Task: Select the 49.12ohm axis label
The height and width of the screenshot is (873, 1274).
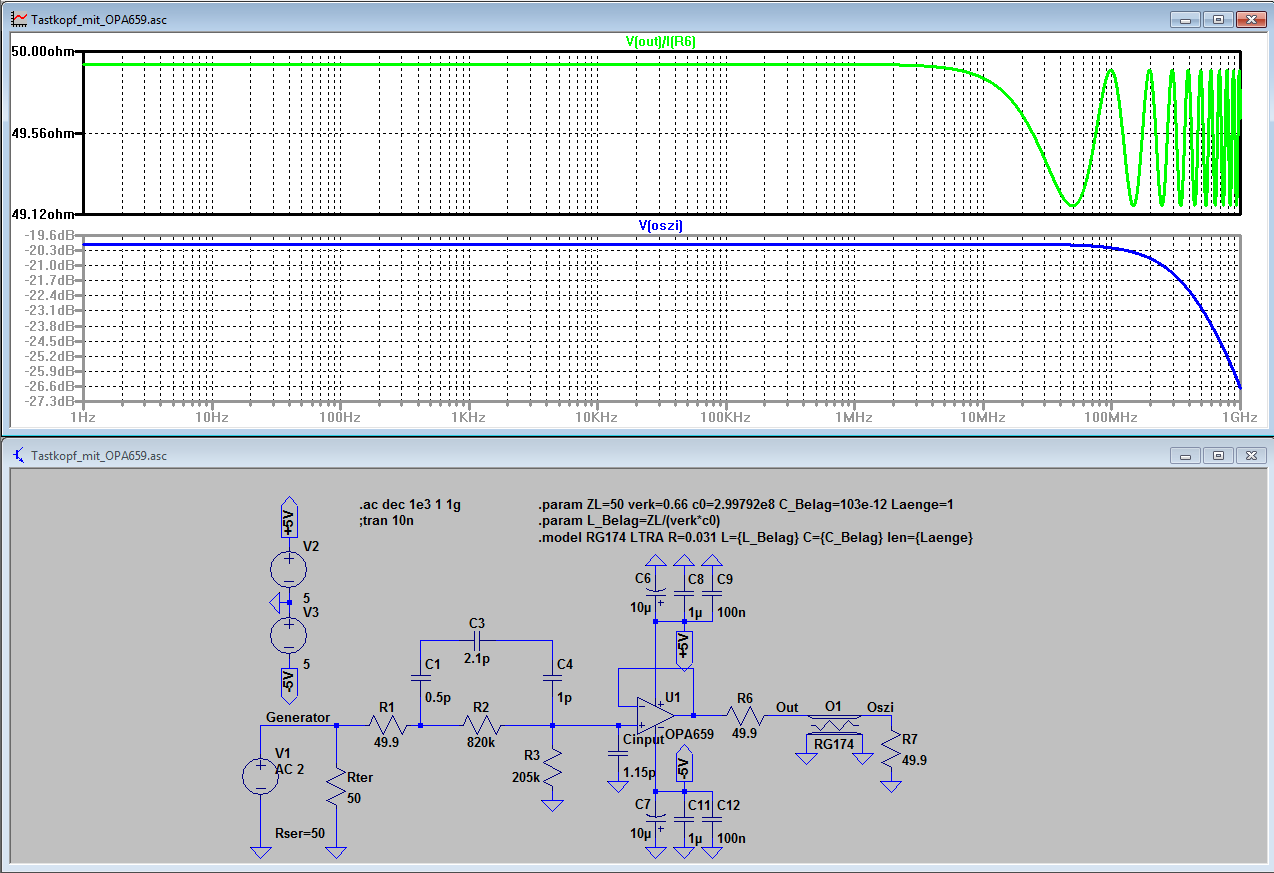Action: tap(45, 213)
